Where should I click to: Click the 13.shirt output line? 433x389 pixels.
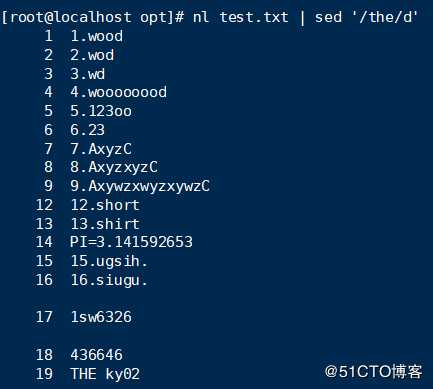coord(105,224)
